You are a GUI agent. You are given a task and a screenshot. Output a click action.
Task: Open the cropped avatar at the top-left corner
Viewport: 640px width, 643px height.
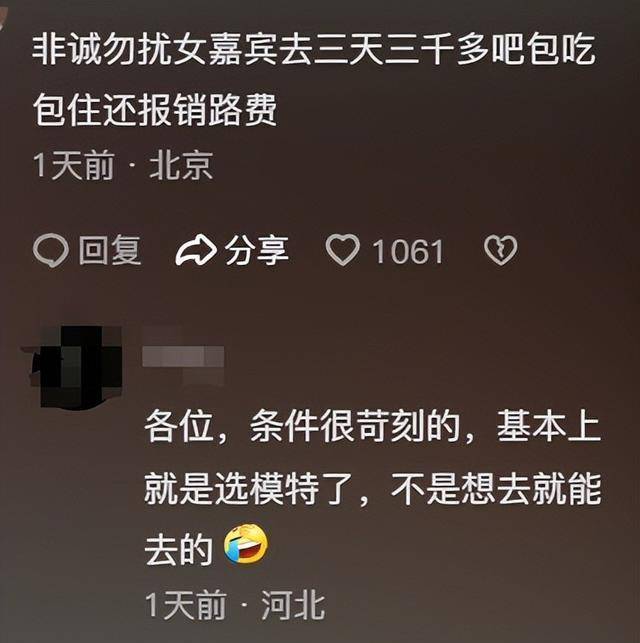(2, 14)
